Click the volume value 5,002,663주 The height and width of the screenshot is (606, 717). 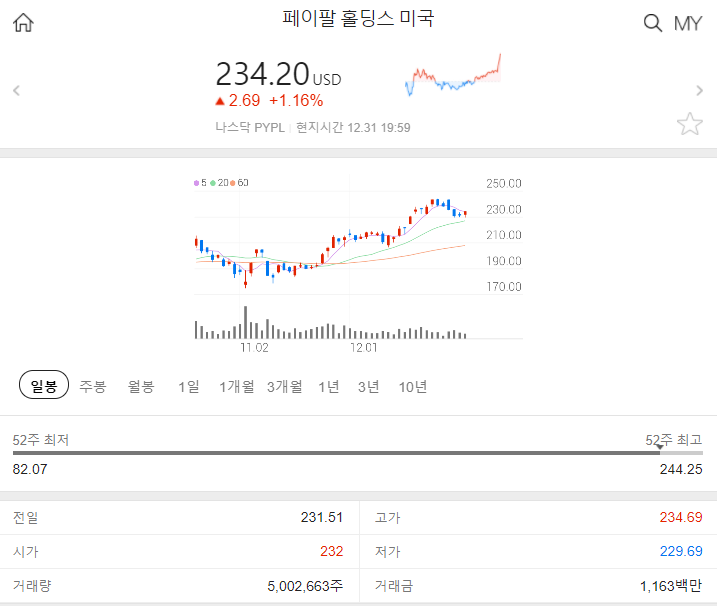point(305,586)
